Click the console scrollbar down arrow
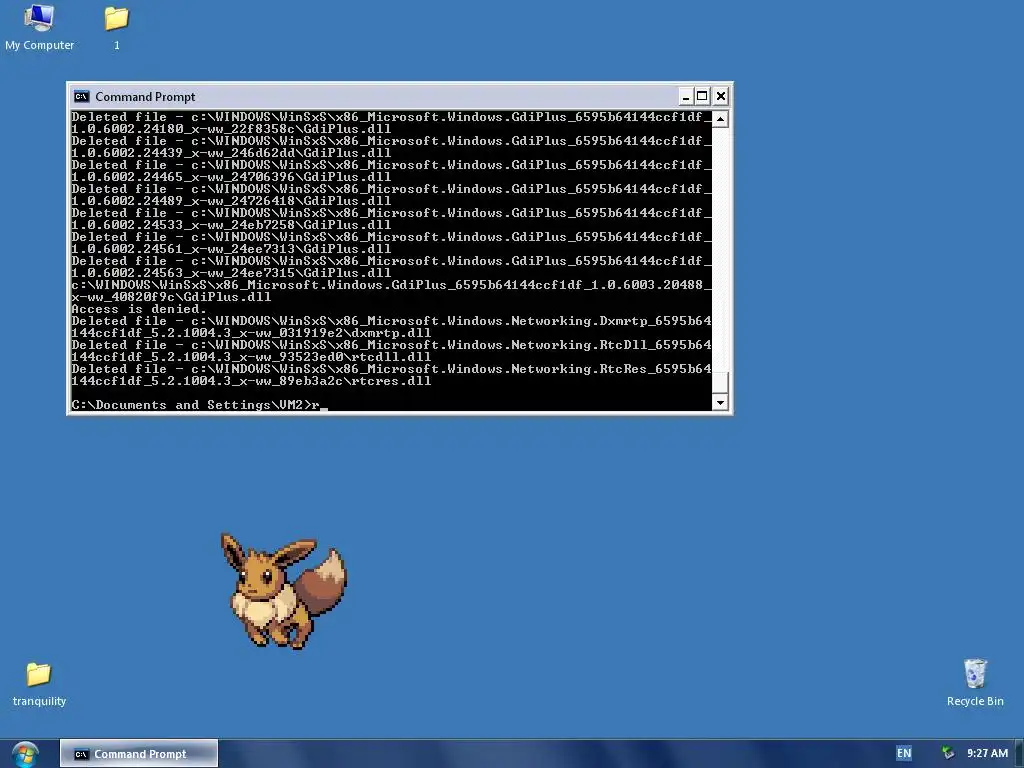 point(720,402)
